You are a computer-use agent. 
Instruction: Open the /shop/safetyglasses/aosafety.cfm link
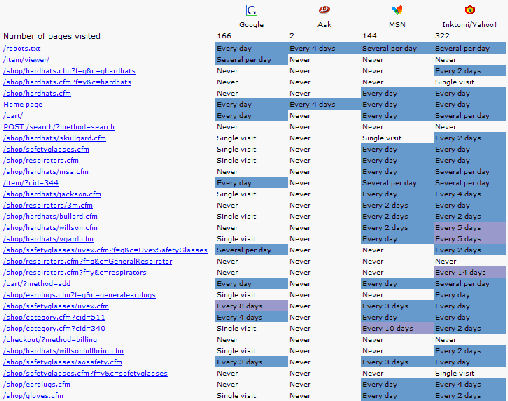[x=62, y=362]
